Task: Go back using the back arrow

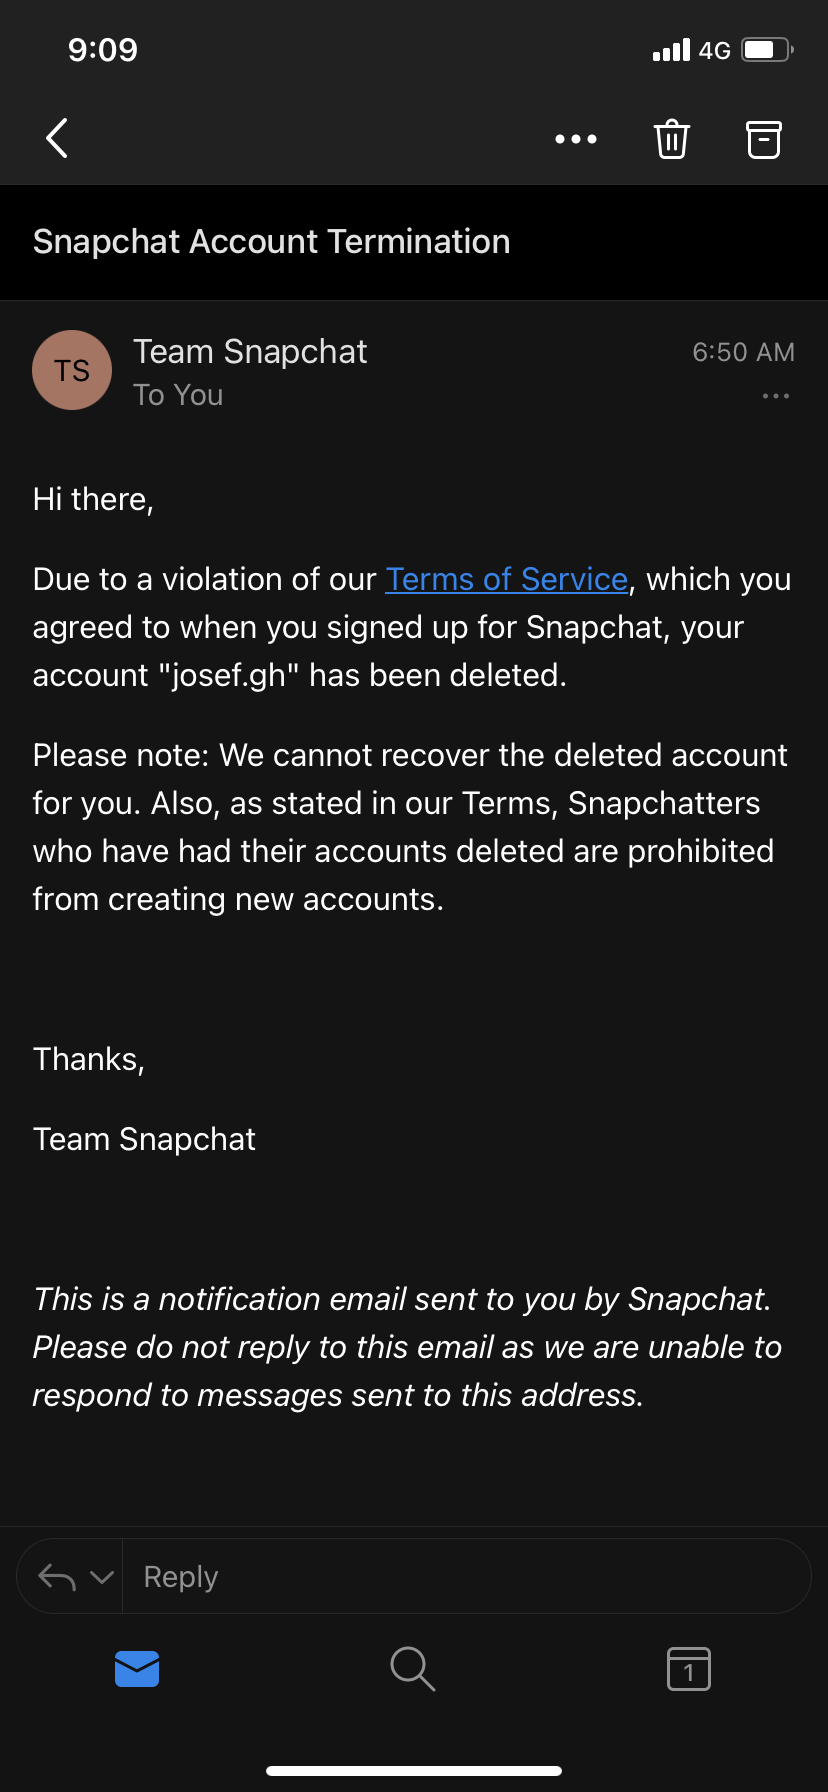Action: click(x=57, y=138)
